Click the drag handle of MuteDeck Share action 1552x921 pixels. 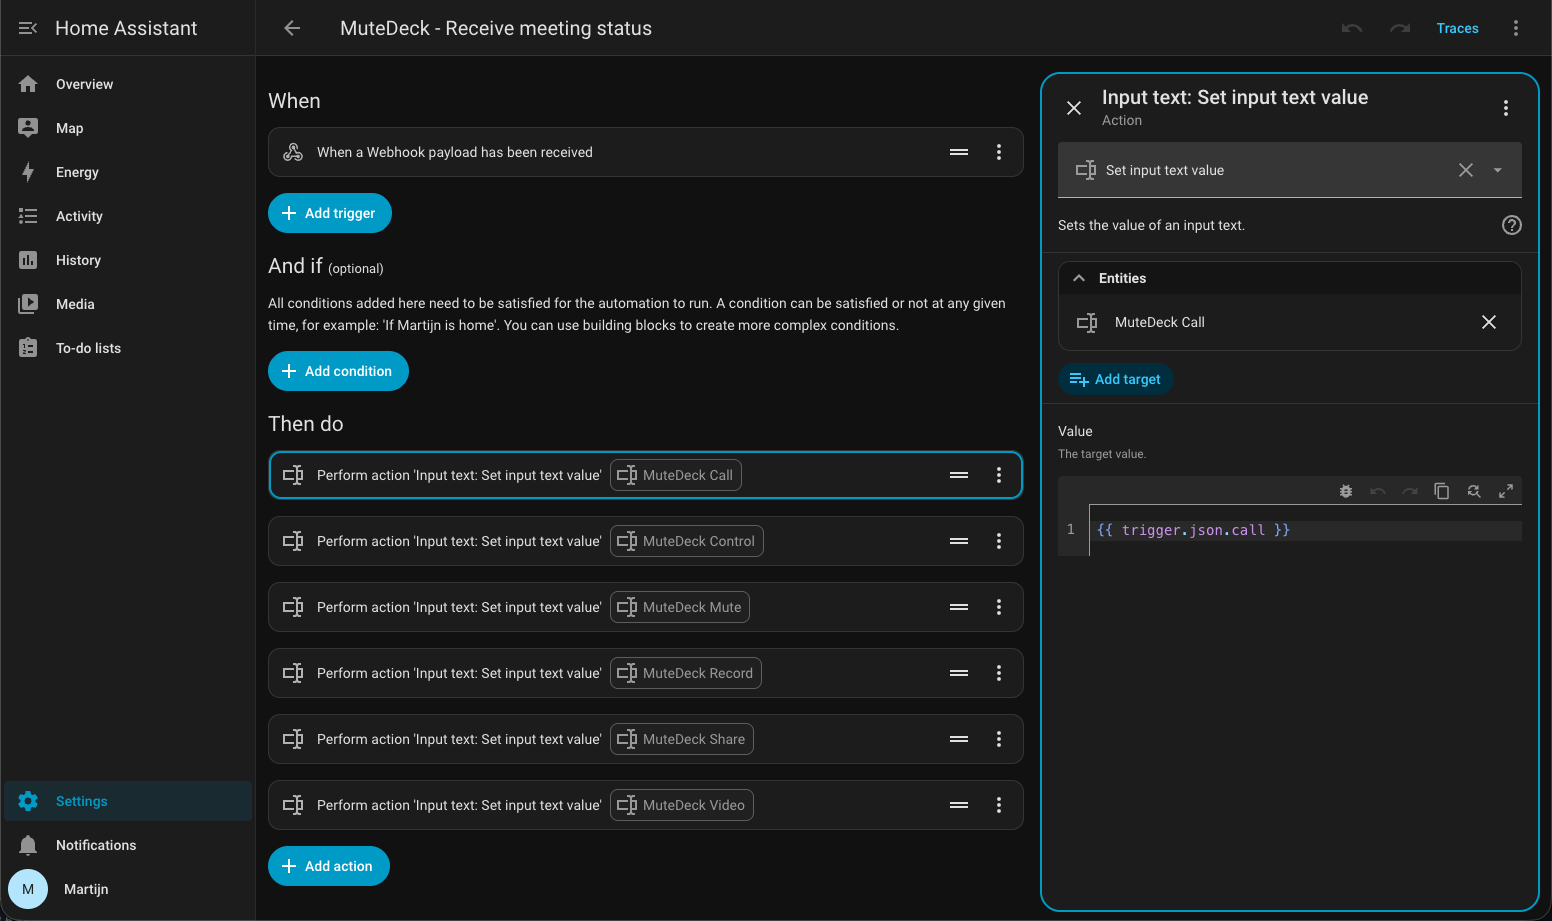[x=959, y=739]
